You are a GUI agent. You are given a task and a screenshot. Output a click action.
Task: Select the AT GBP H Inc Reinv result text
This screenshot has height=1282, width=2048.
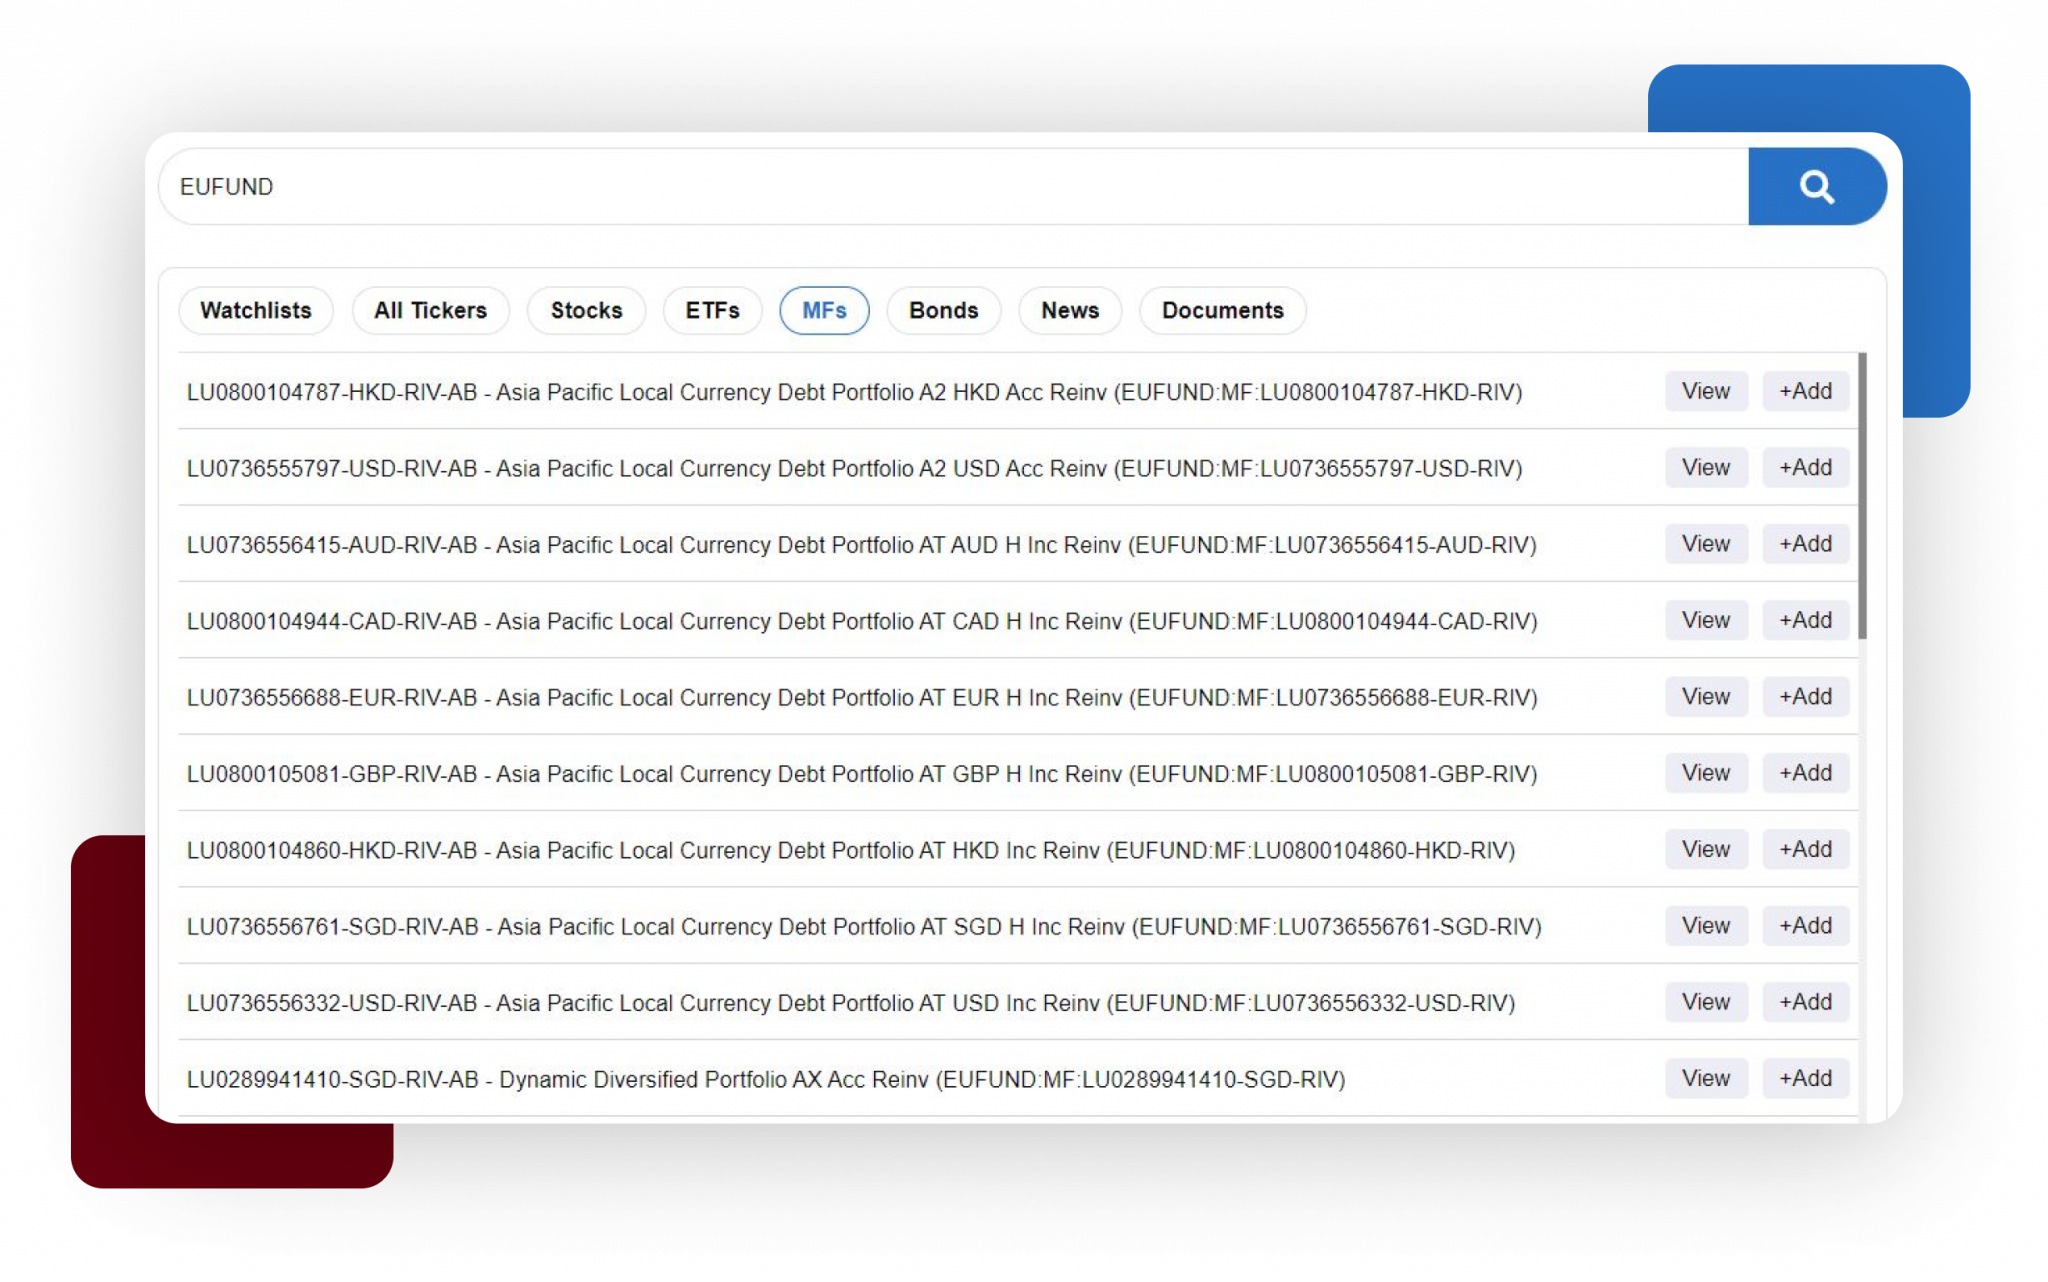coord(862,774)
